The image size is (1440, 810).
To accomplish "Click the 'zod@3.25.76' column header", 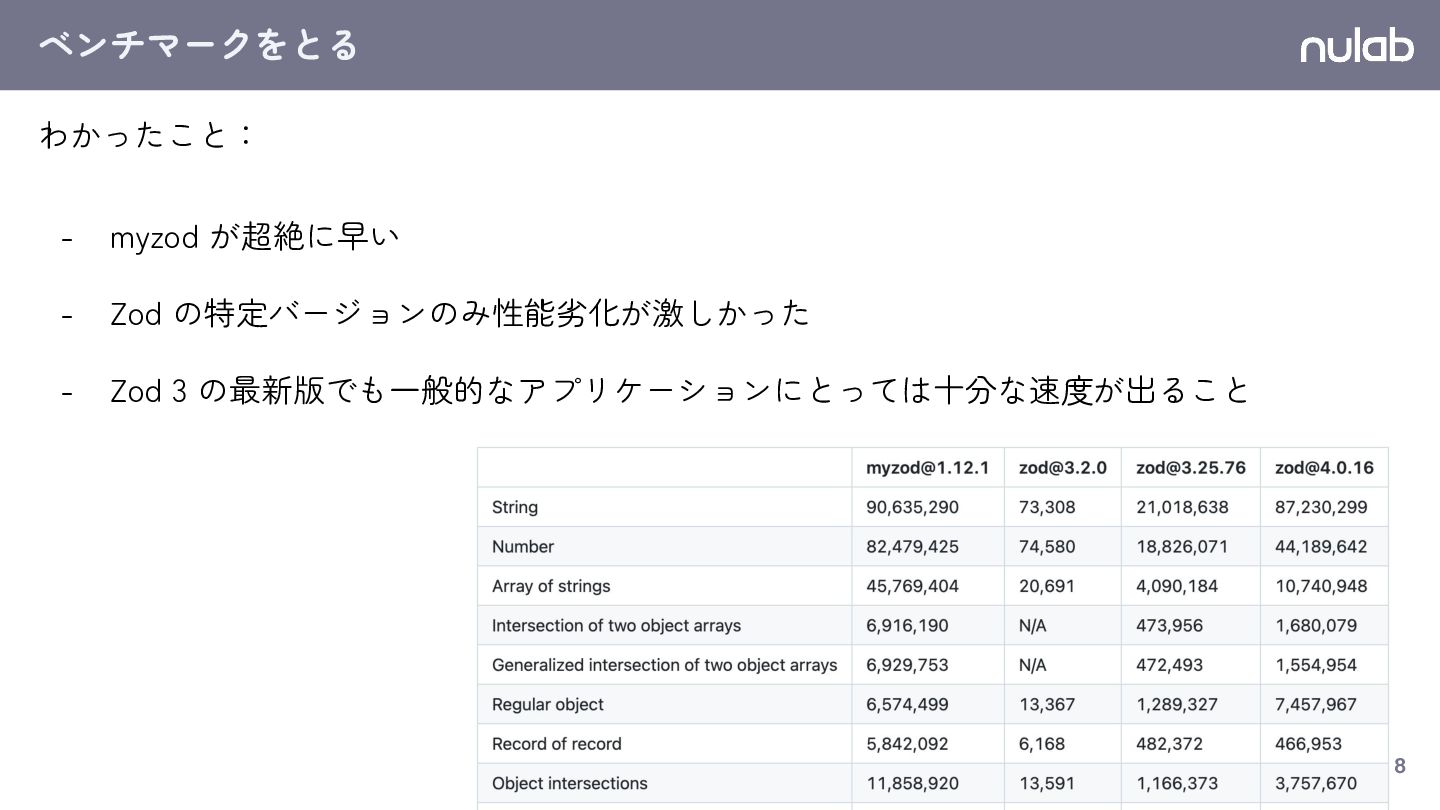I will pyautogui.click(x=1190, y=467).
